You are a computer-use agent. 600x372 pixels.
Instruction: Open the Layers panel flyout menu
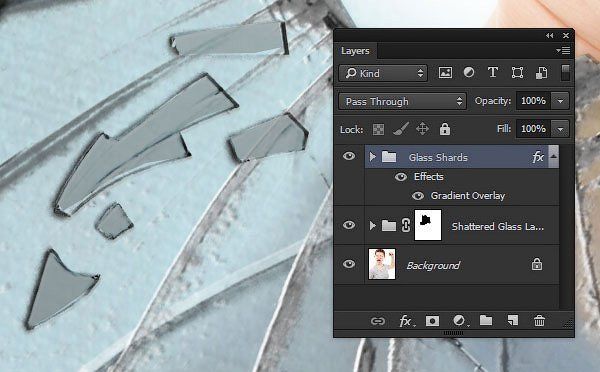(x=563, y=51)
